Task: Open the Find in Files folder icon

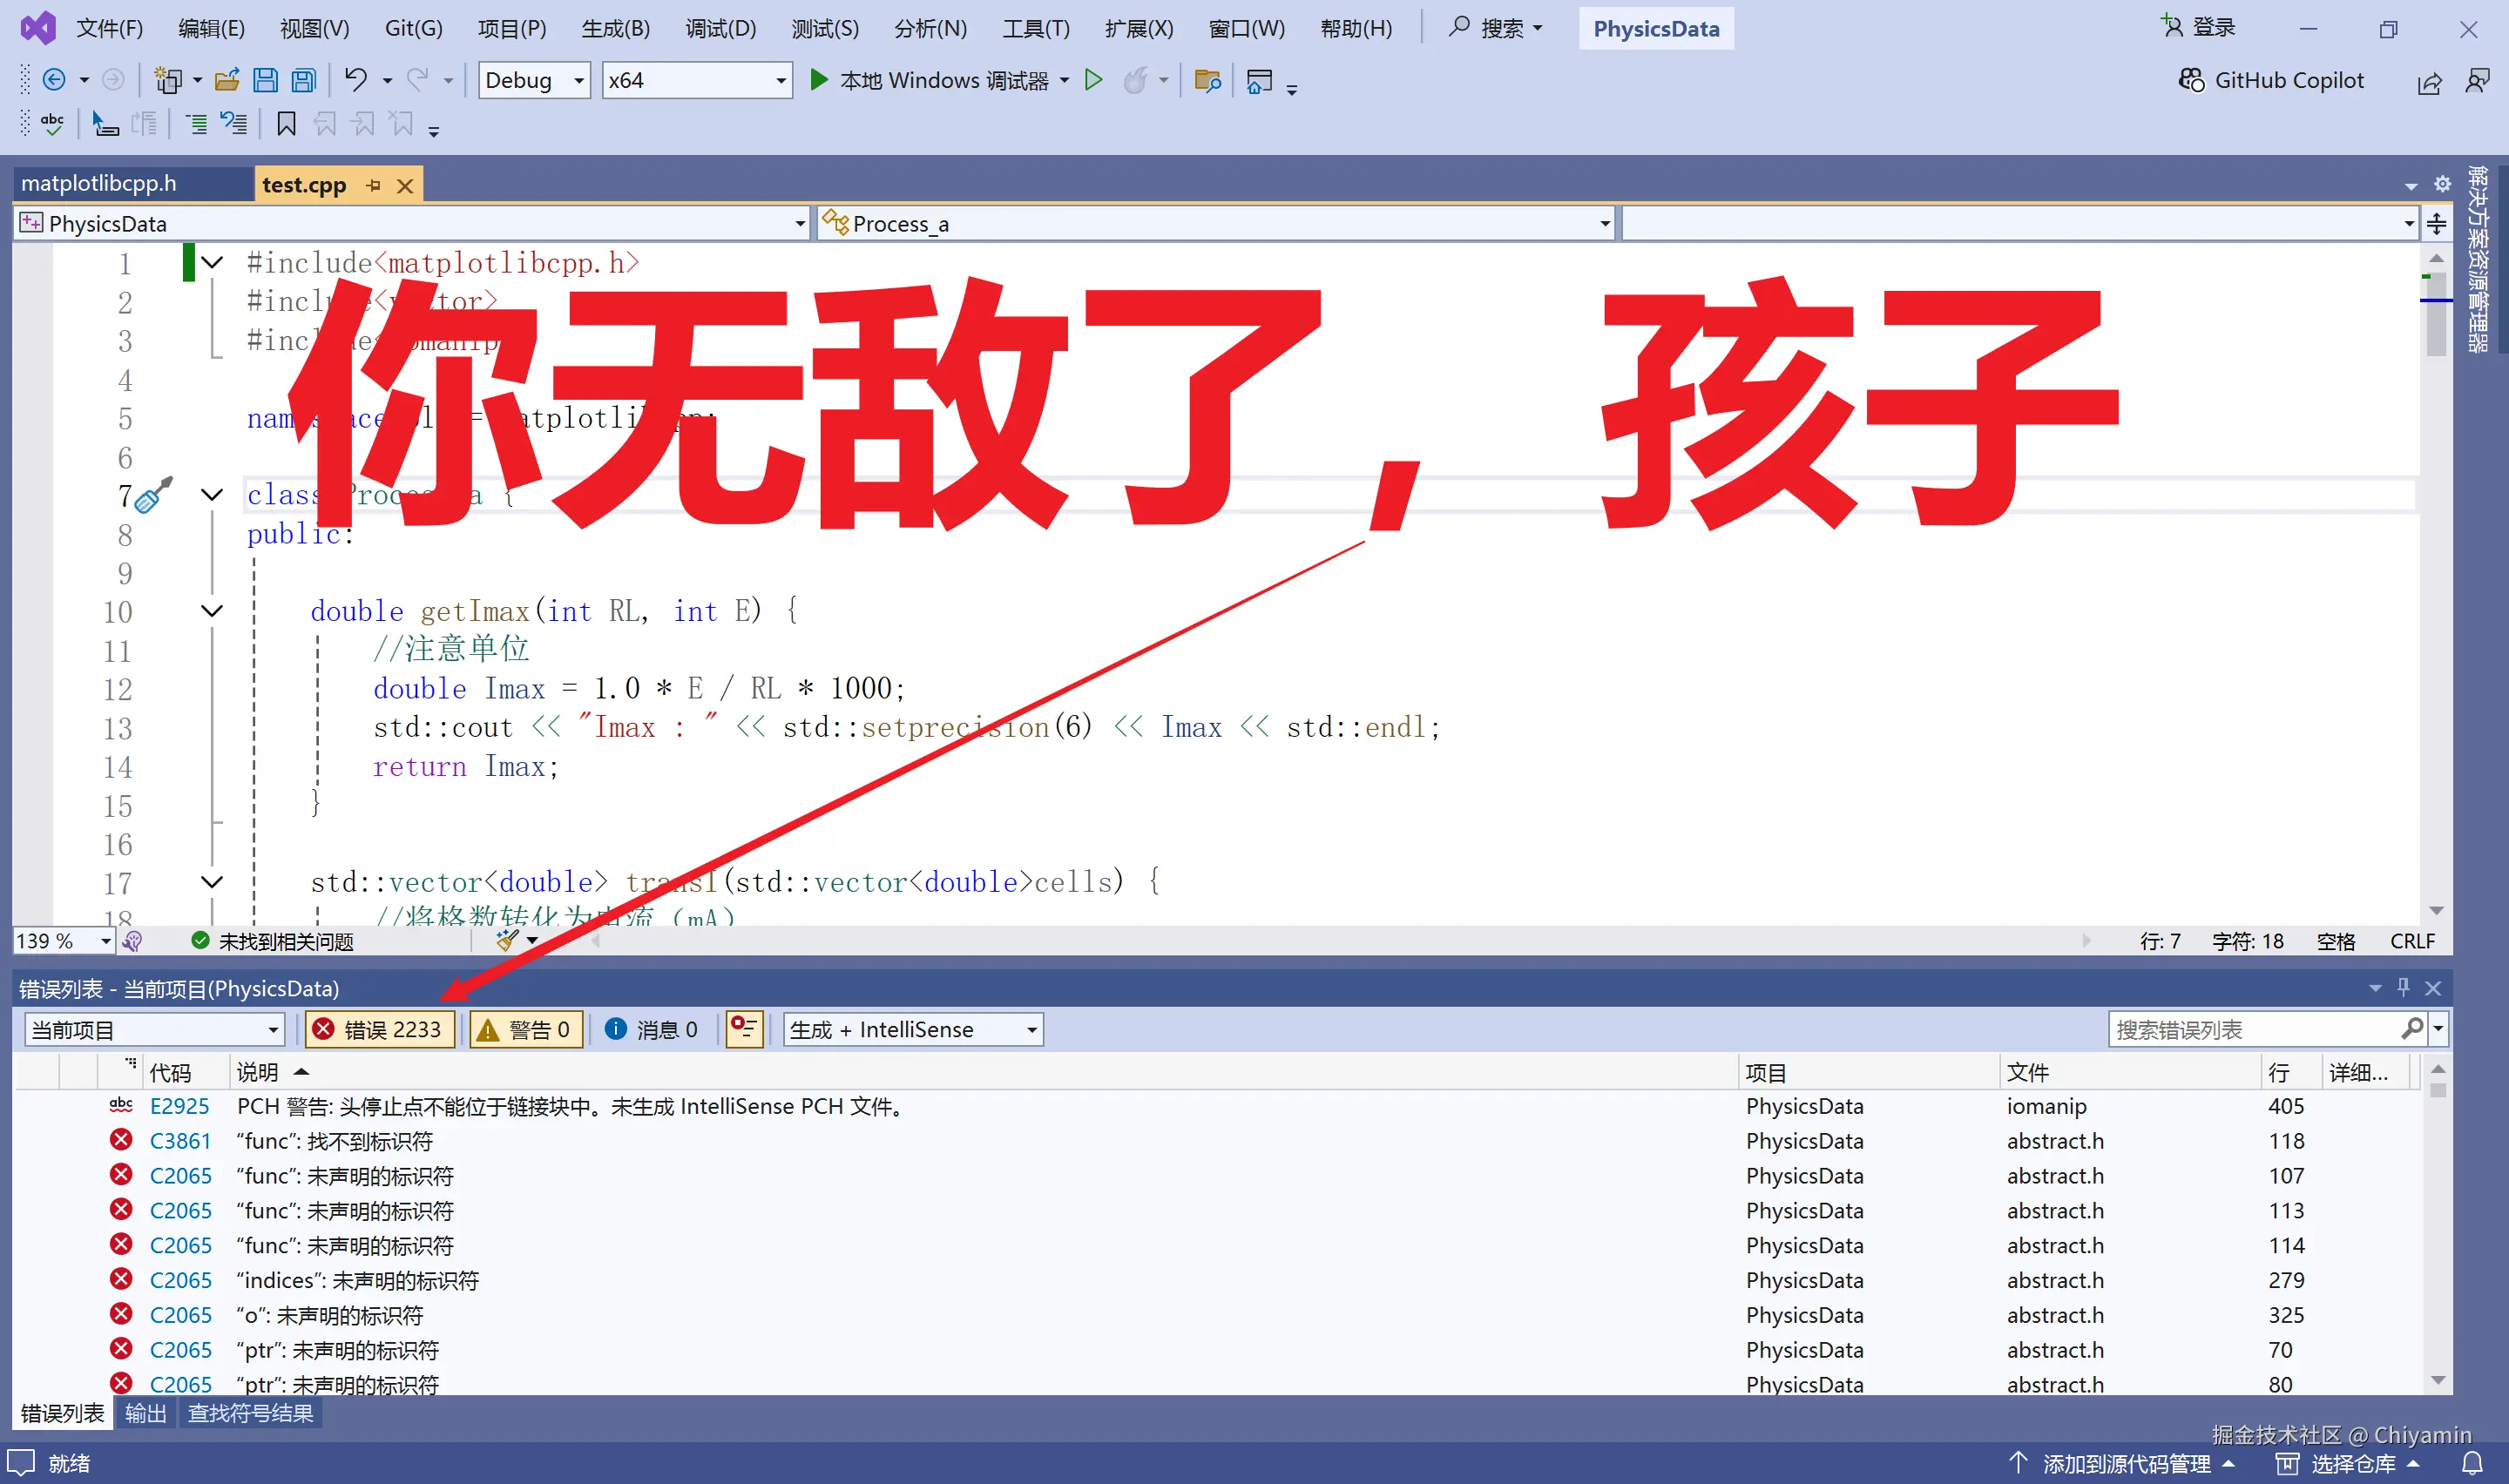Action: click(1207, 80)
